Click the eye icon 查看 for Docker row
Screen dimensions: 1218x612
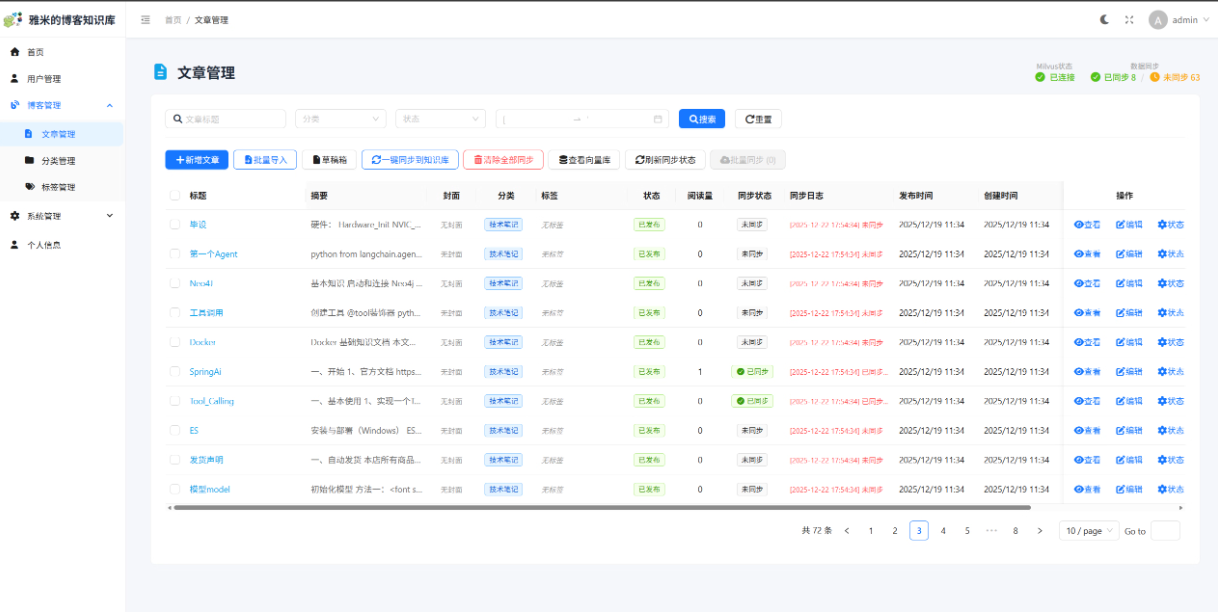coord(1087,342)
